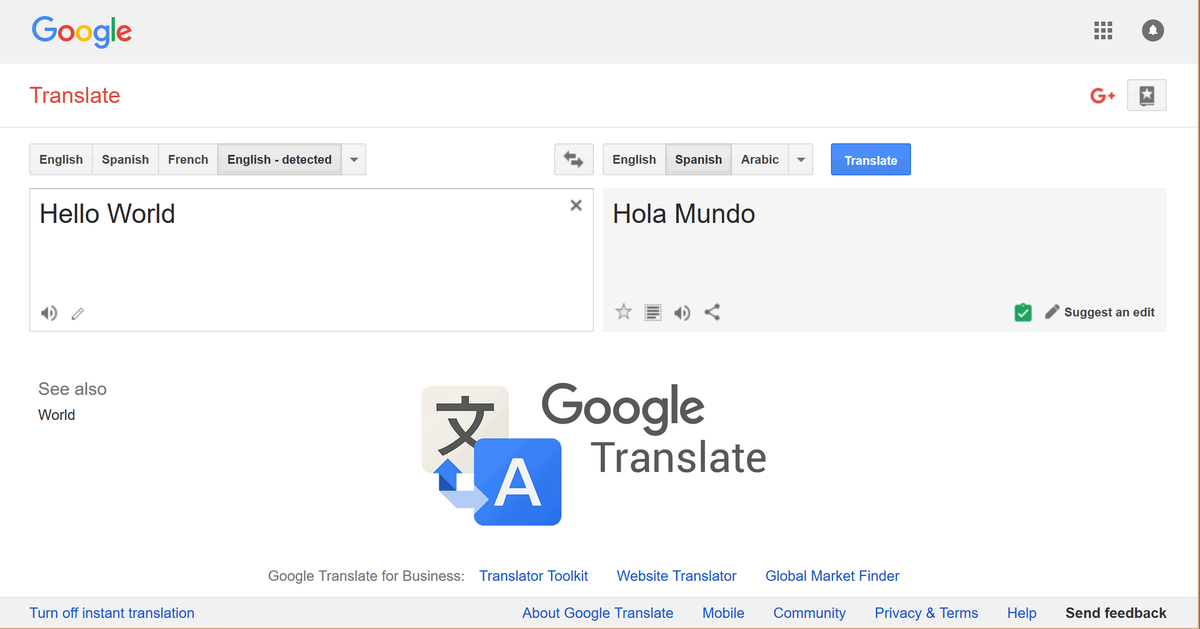Select the English - detected source tab
The image size is (1200, 629).
pyautogui.click(x=280, y=159)
